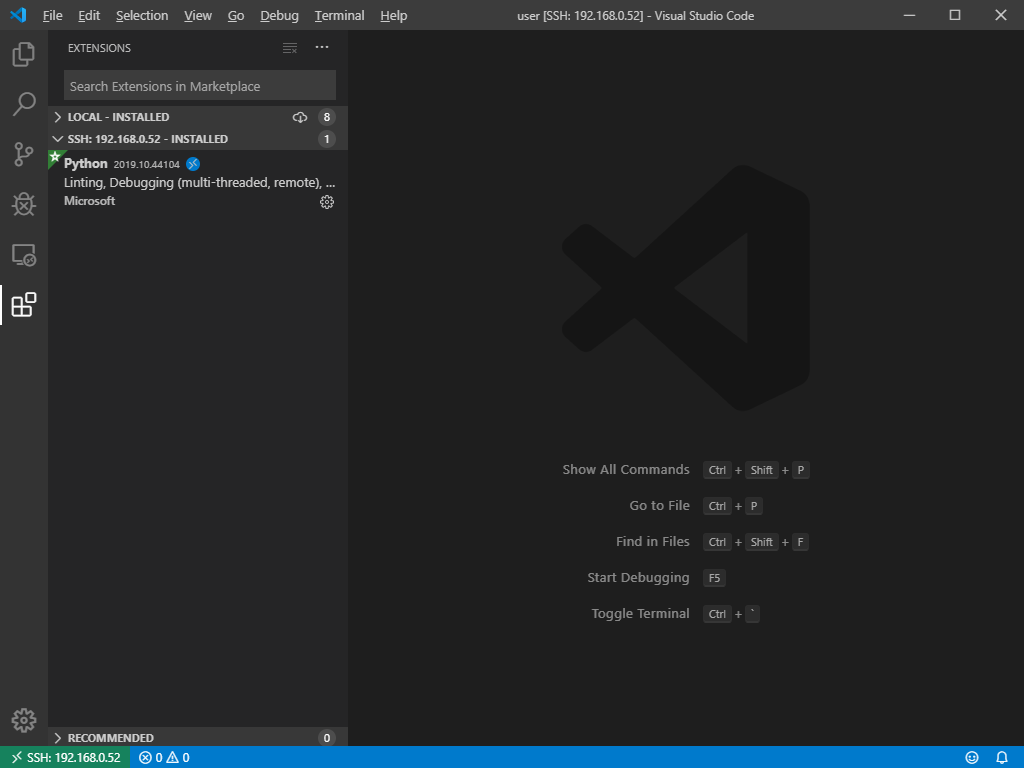Open the Remote Explorer view
This screenshot has width=1024, height=768.
tap(24, 255)
